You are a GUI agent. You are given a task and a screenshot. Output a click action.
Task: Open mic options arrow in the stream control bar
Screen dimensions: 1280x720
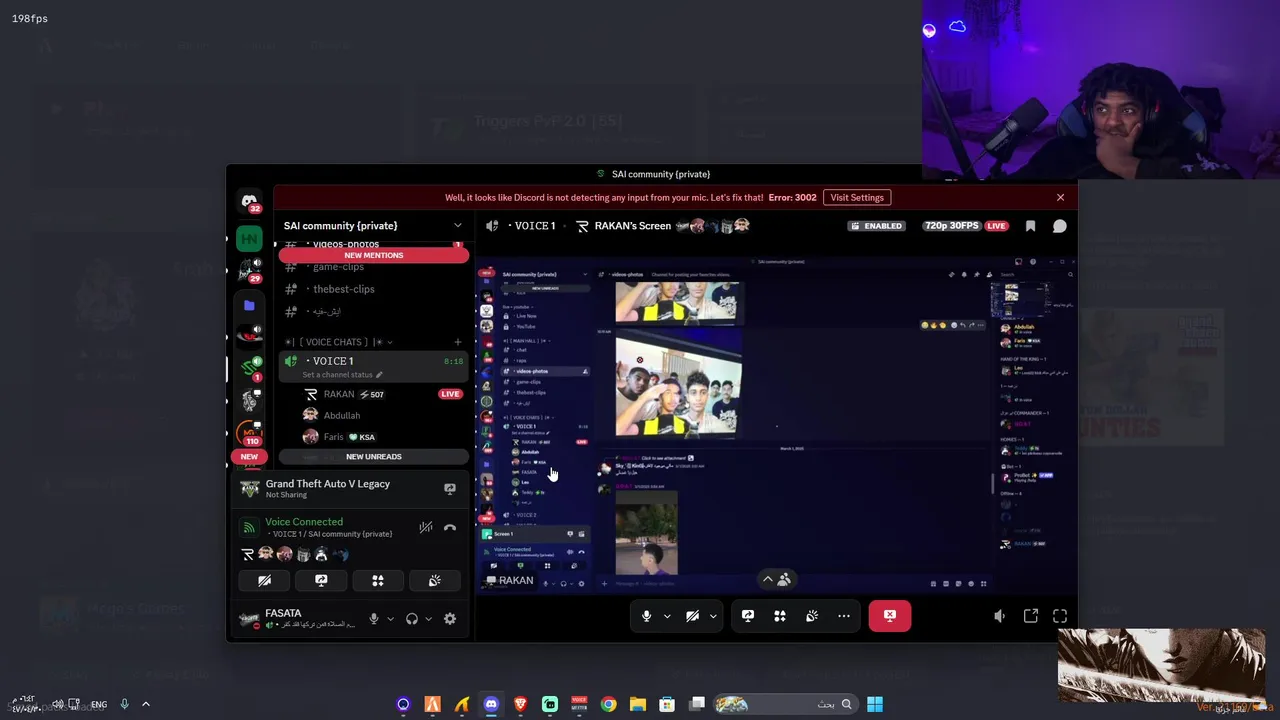click(667, 616)
